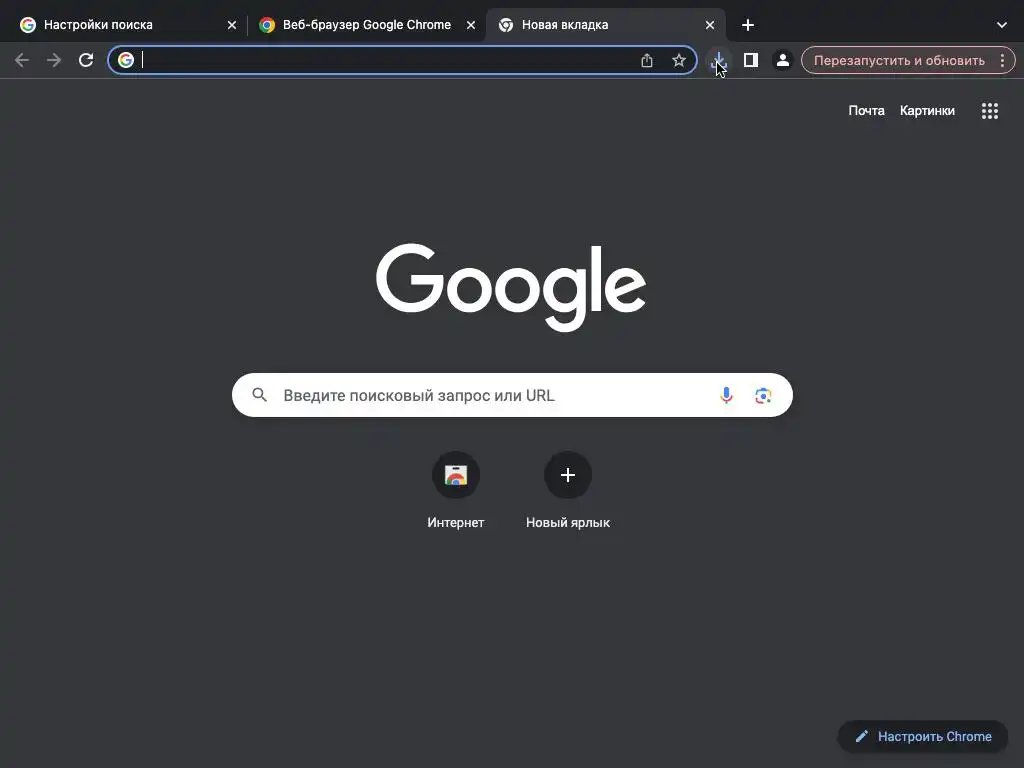Screen dimensions: 1024x768
Task: Share this page icon in omnibox
Action: (x=647, y=60)
